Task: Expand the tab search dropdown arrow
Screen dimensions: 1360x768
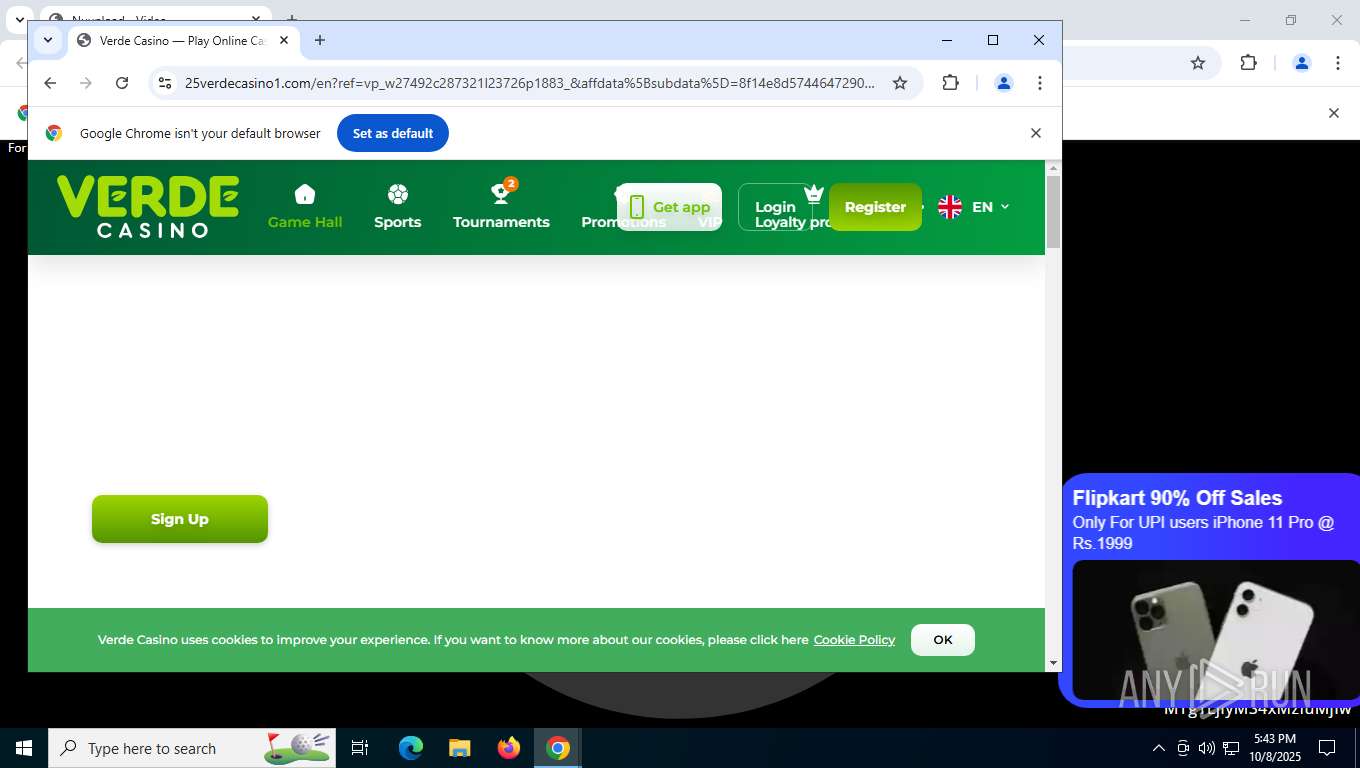Action: (x=47, y=41)
